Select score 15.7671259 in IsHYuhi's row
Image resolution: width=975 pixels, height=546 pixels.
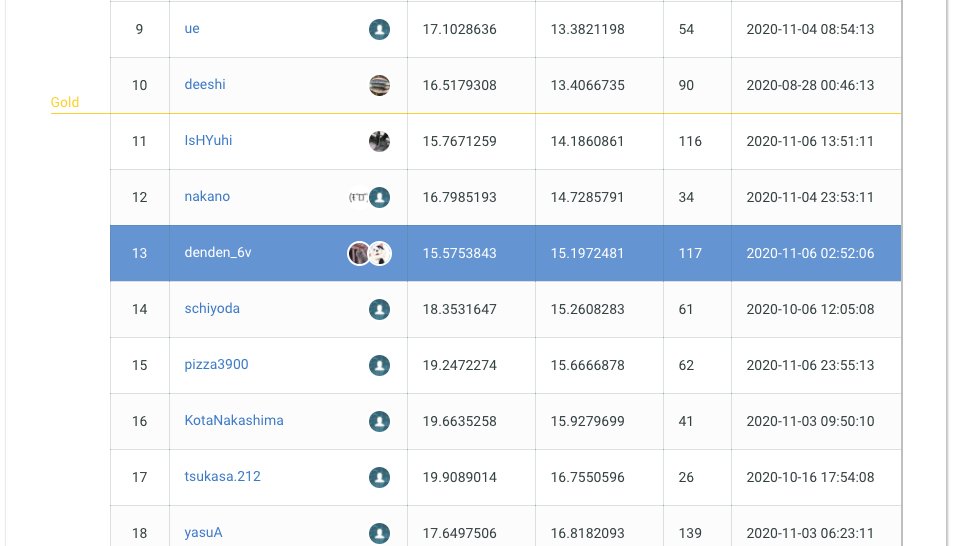tap(460, 141)
